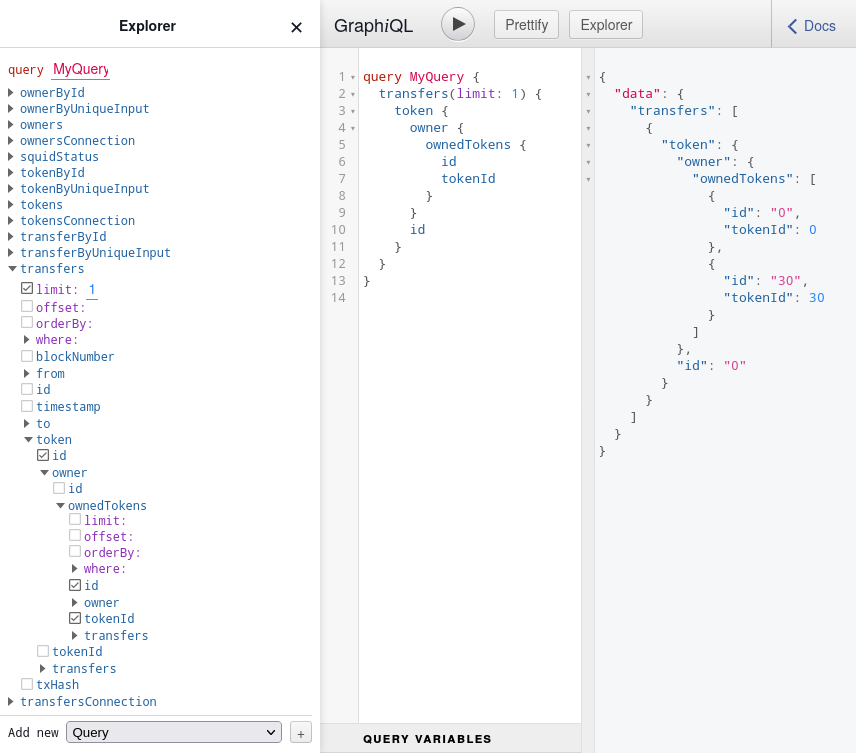Screen dimensions: 856x753
Task: Expand the to field
Action: click(x=26, y=424)
